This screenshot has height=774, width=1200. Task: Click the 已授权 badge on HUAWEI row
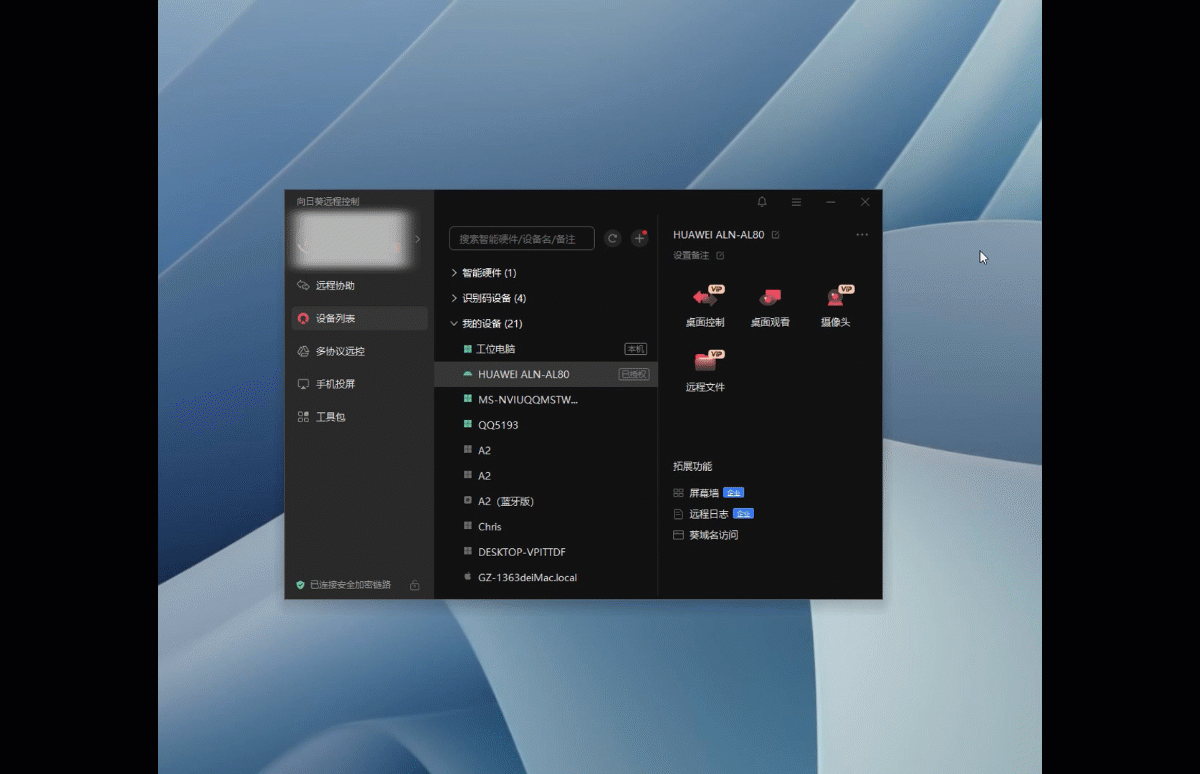(x=634, y=374)
